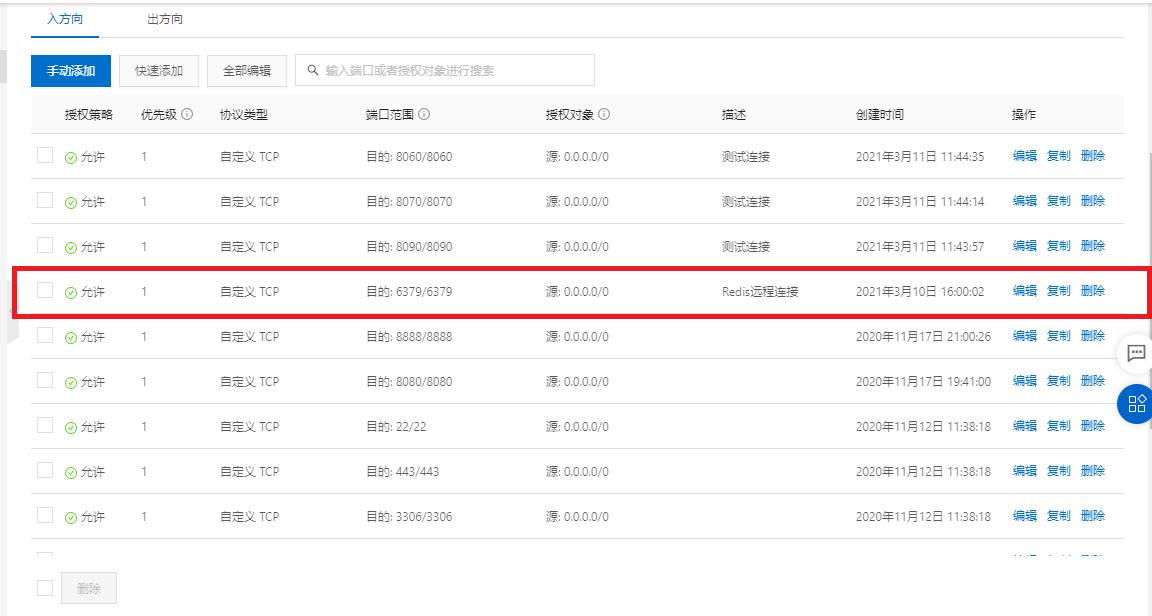Image resolution: width=1152 pixels, height=616 pixels.
Task: Tick checkbox for the 8080/8080 rule
Action: pyautogui.click(x=45, y=380)
